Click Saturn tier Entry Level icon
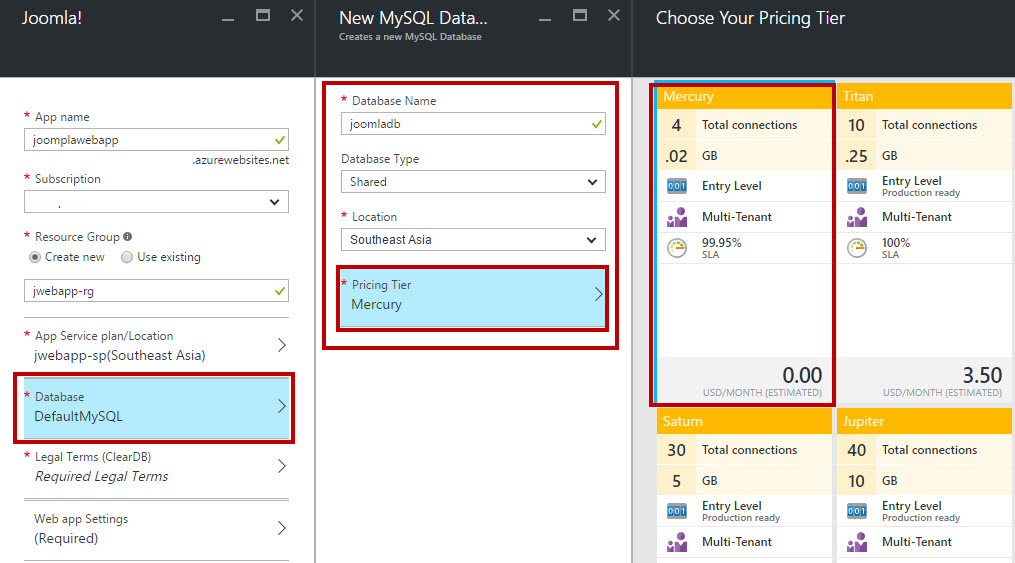Viewport: 1015px width, 563px height. coord(676,511)
